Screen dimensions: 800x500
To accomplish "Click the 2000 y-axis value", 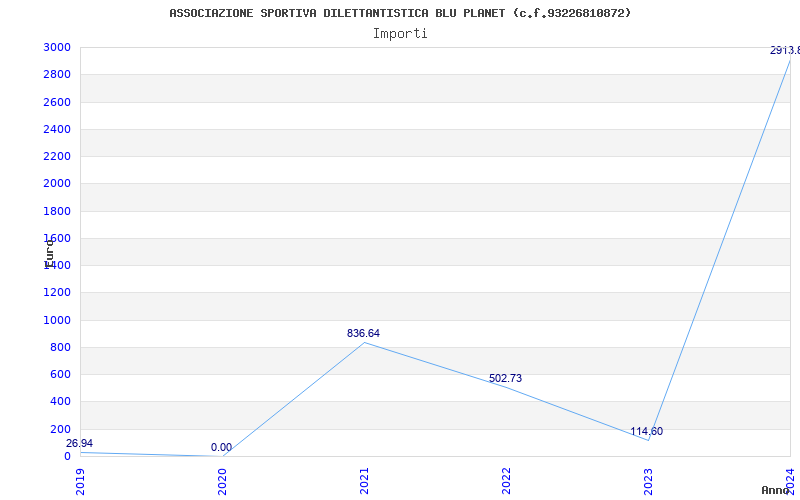I will 57,184.
